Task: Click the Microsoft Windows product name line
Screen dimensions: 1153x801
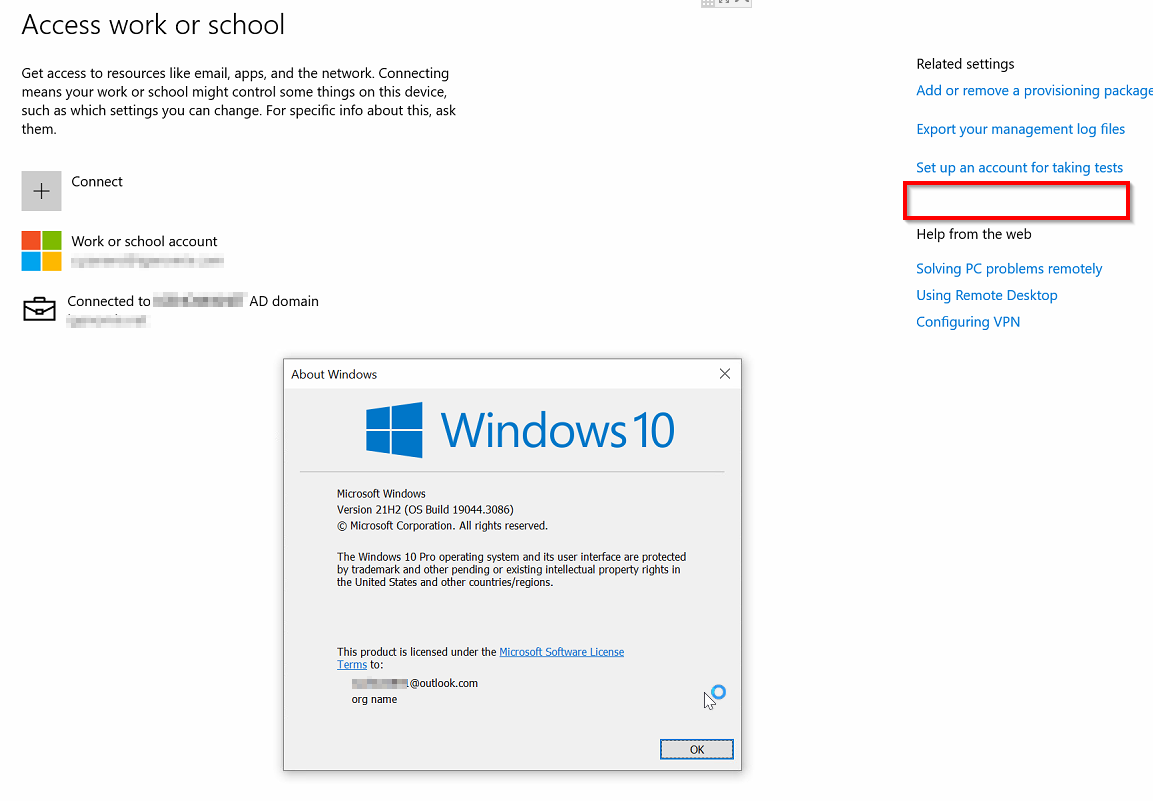Action: click(381, 494)
